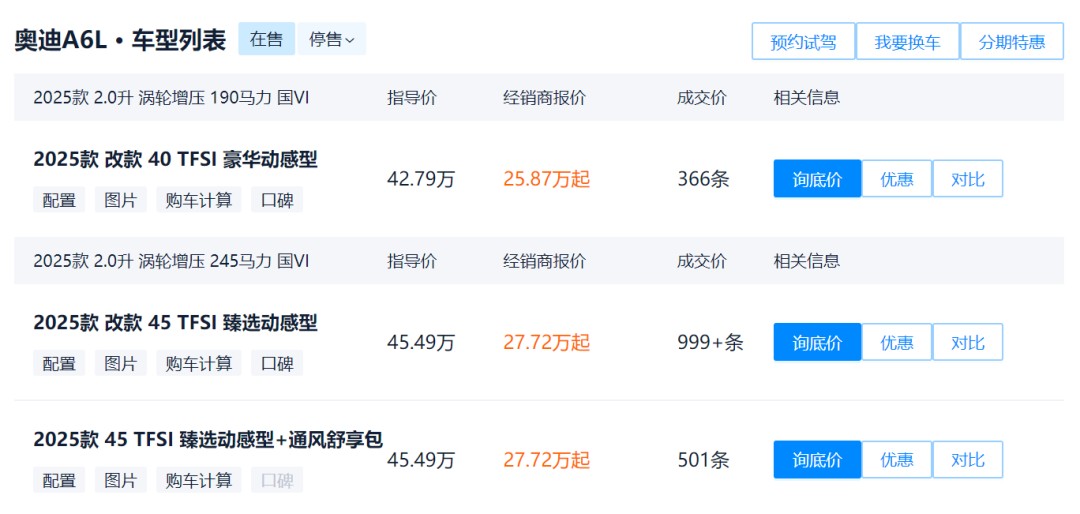Click the 分期特惠 button

1011,42
